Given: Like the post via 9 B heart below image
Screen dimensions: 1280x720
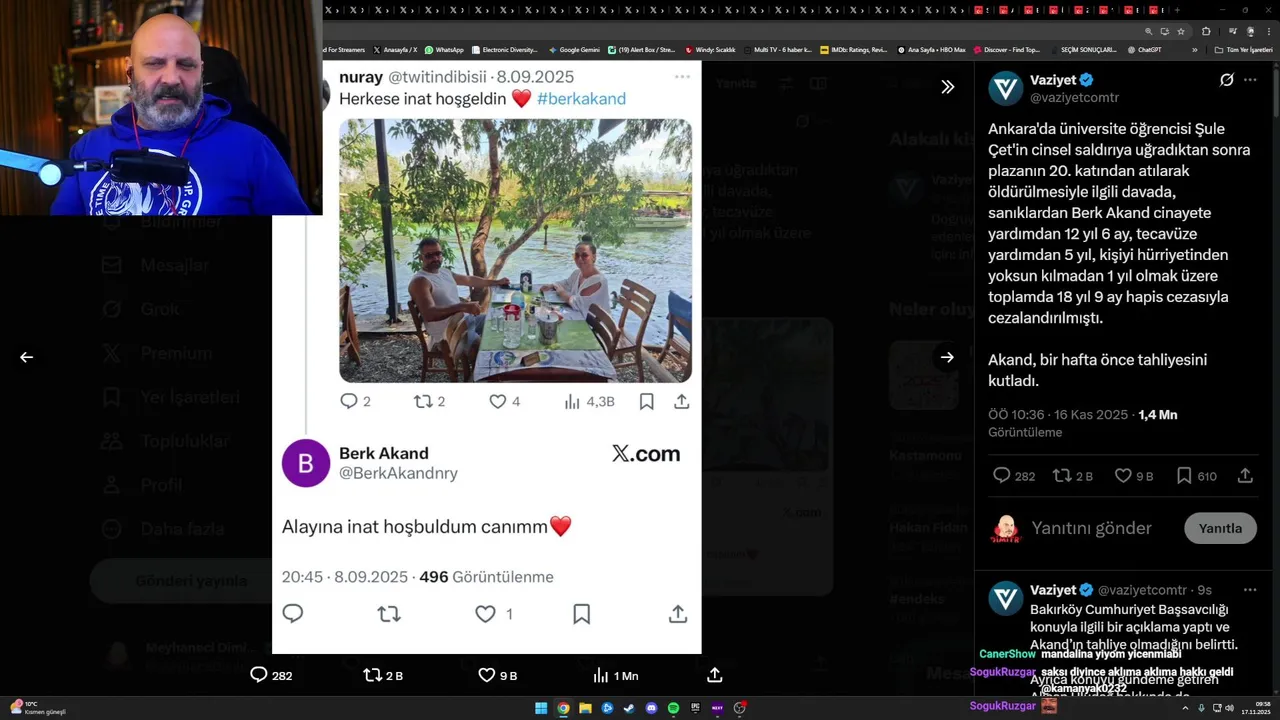Looking at the screenshot, I should coord(498,676).
